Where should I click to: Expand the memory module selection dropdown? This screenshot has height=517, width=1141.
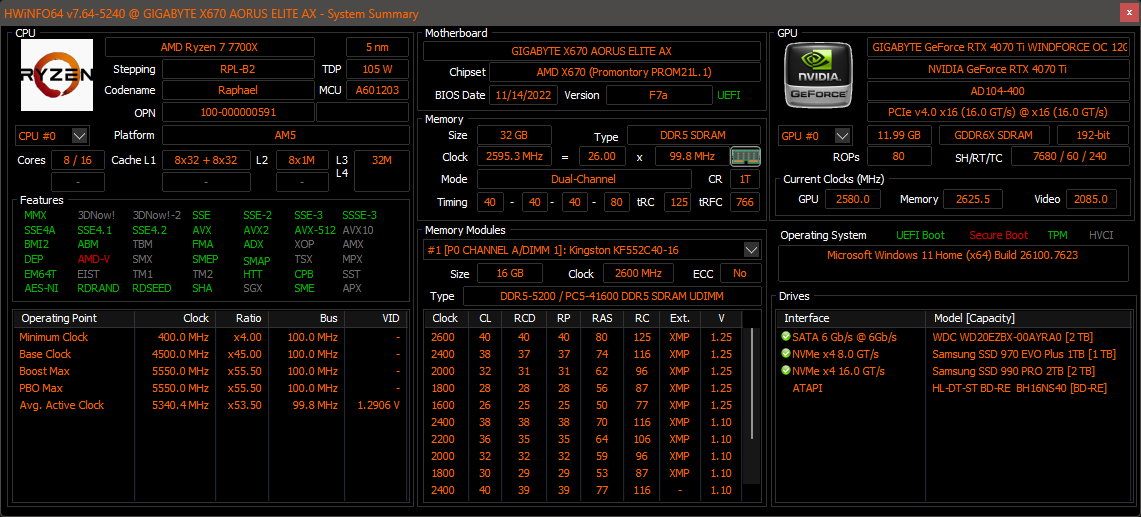click(751, 249)
